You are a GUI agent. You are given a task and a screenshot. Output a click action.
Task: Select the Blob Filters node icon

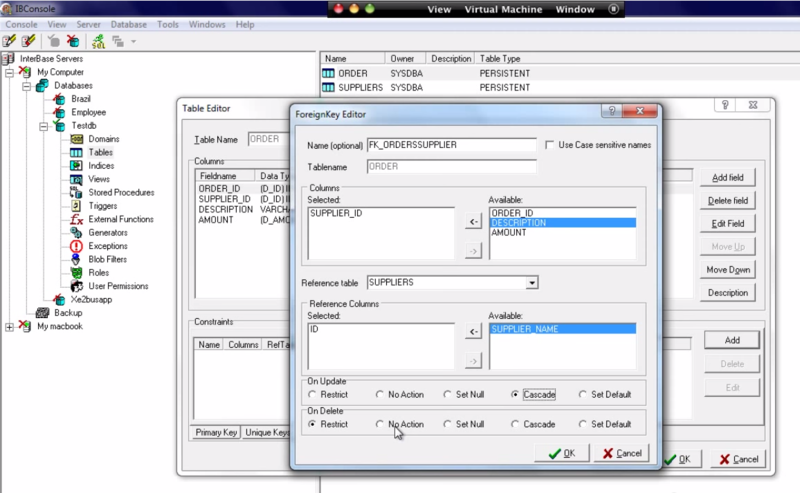pos(76,259)
